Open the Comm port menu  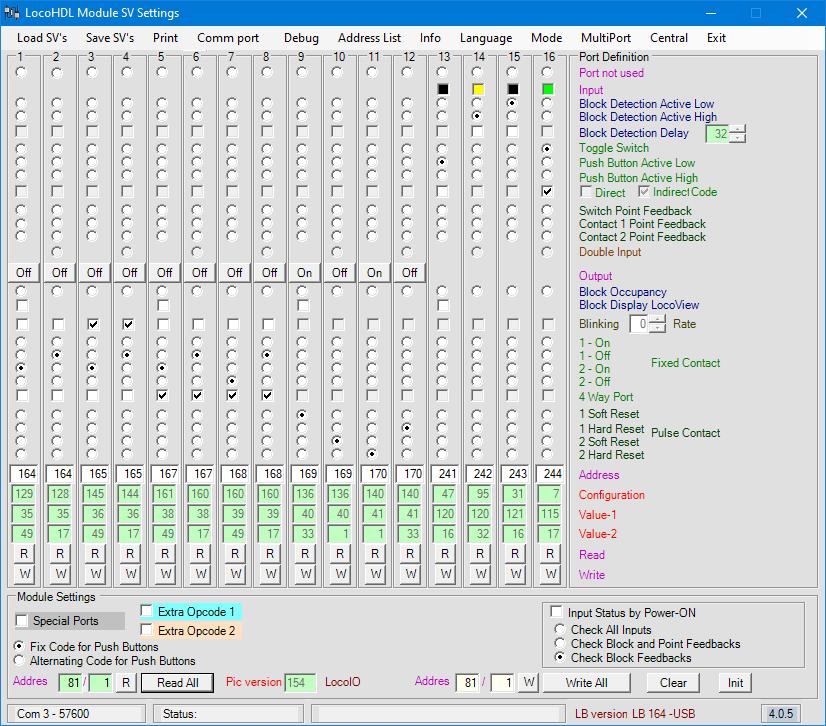[228, 38]
